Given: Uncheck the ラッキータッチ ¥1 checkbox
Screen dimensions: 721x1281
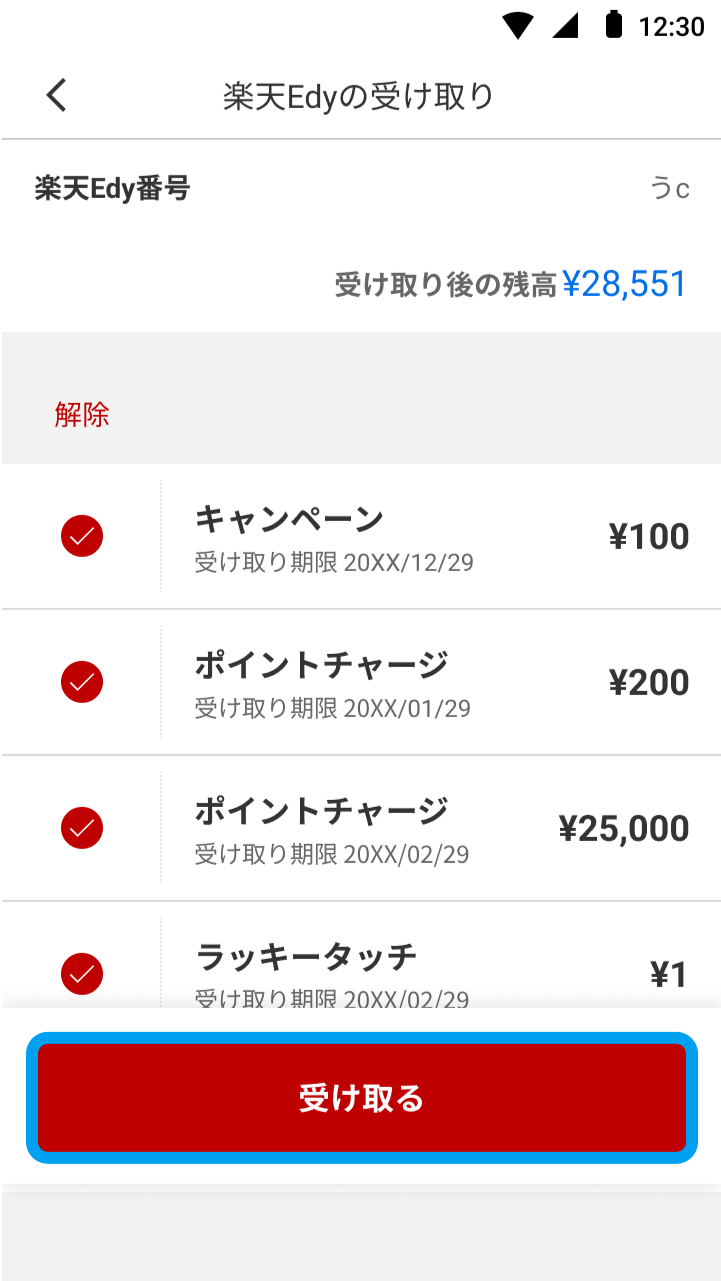Looking at the screenshot, I should [x=82, y=974].
